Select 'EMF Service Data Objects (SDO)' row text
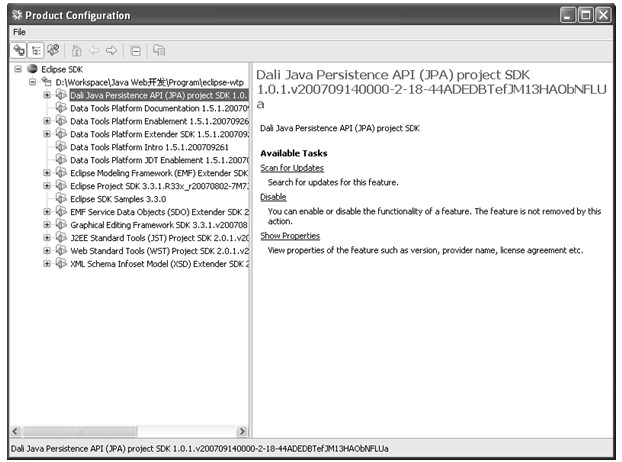The image size is (622, 462). pos(159,212)
